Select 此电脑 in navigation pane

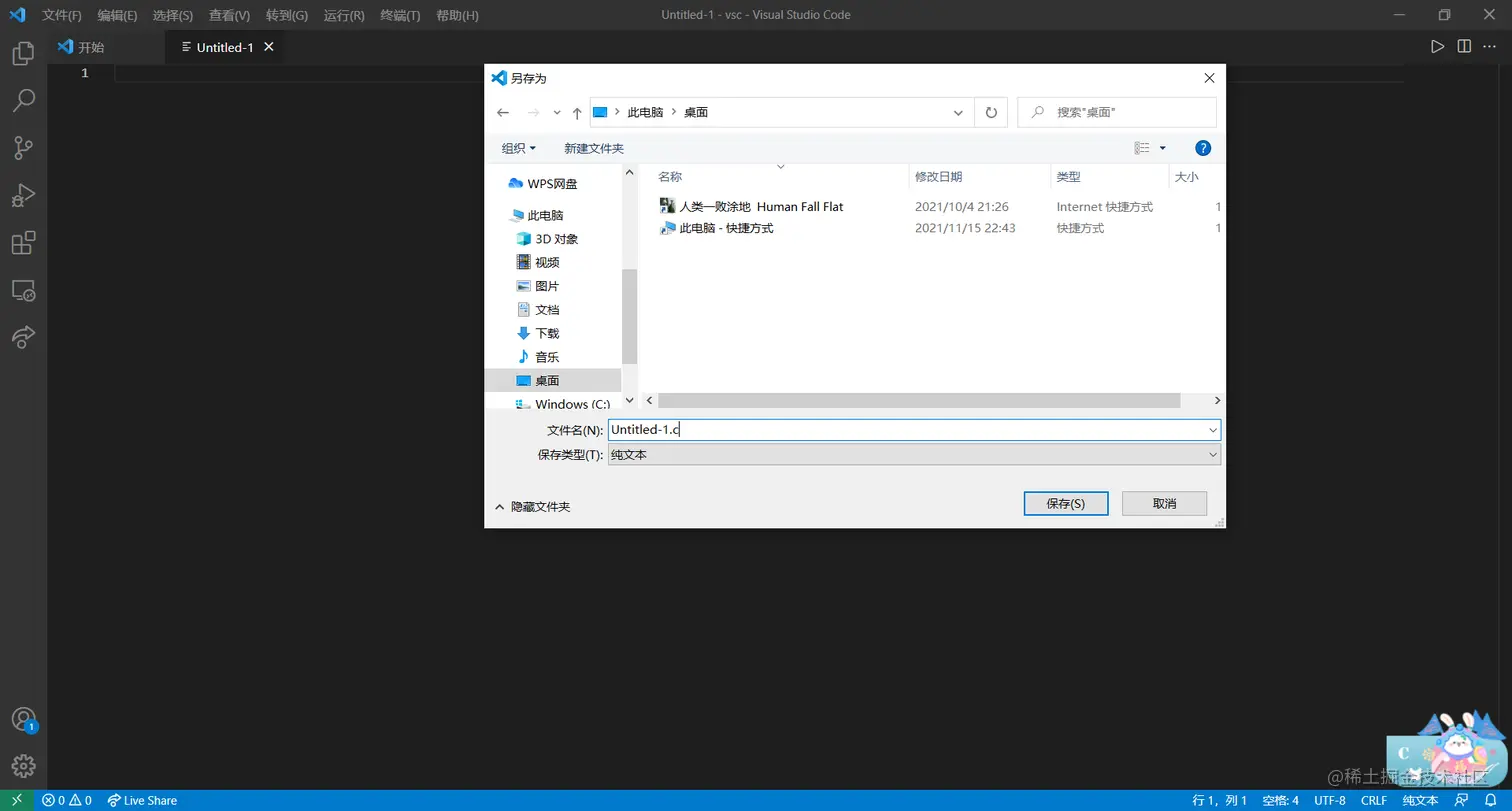[545, 215]
